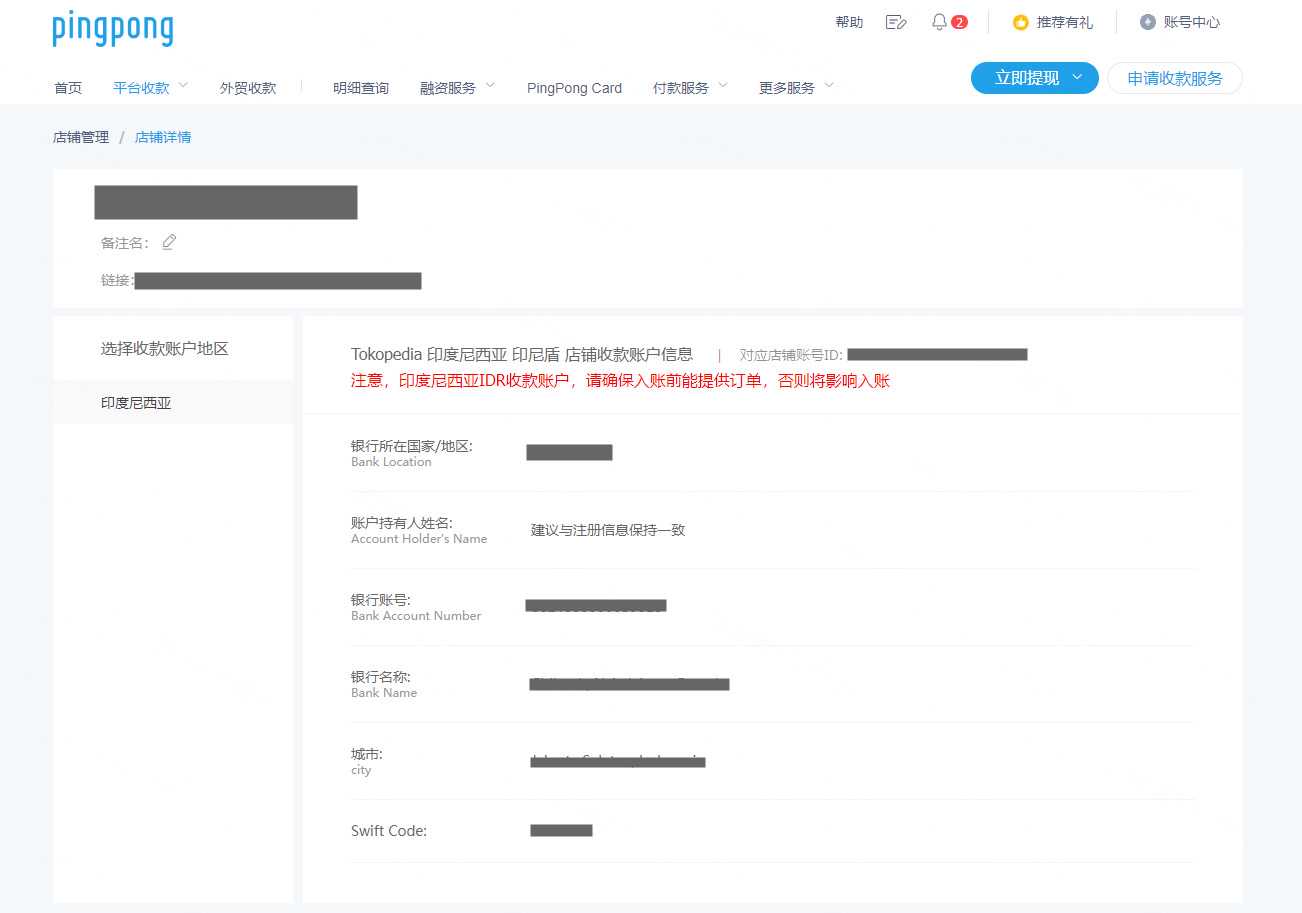Click 银行所在国家/地区 Bank Location label
Screen dimensions: 1302x913
tap(411, 453)
